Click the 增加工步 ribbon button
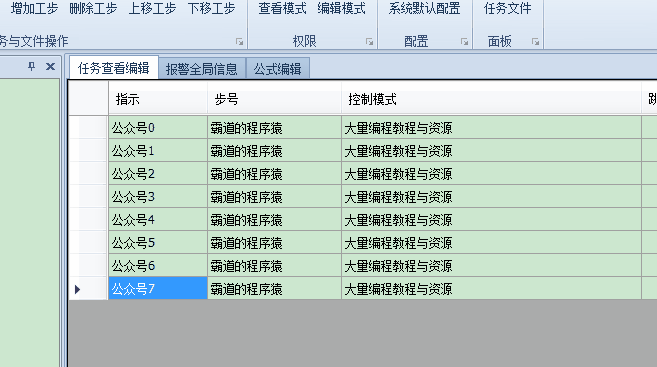657x367 pixels. pyautogui.click(x=34, y=8)
